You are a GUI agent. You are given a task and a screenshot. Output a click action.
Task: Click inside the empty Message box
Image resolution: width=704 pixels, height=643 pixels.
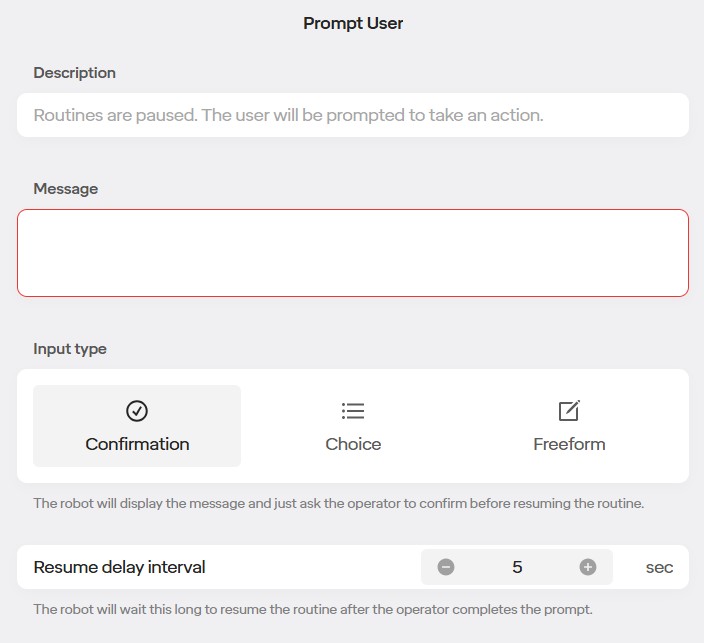pyautogui.click(x=352, y=253)
